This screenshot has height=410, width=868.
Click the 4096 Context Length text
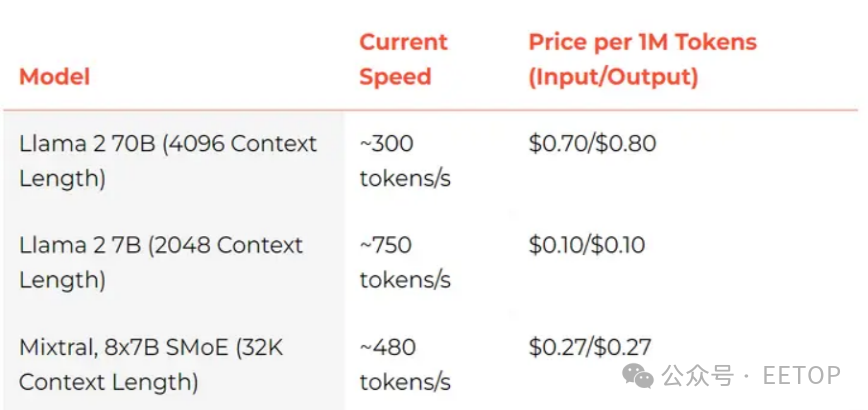(x=168, y=161)
